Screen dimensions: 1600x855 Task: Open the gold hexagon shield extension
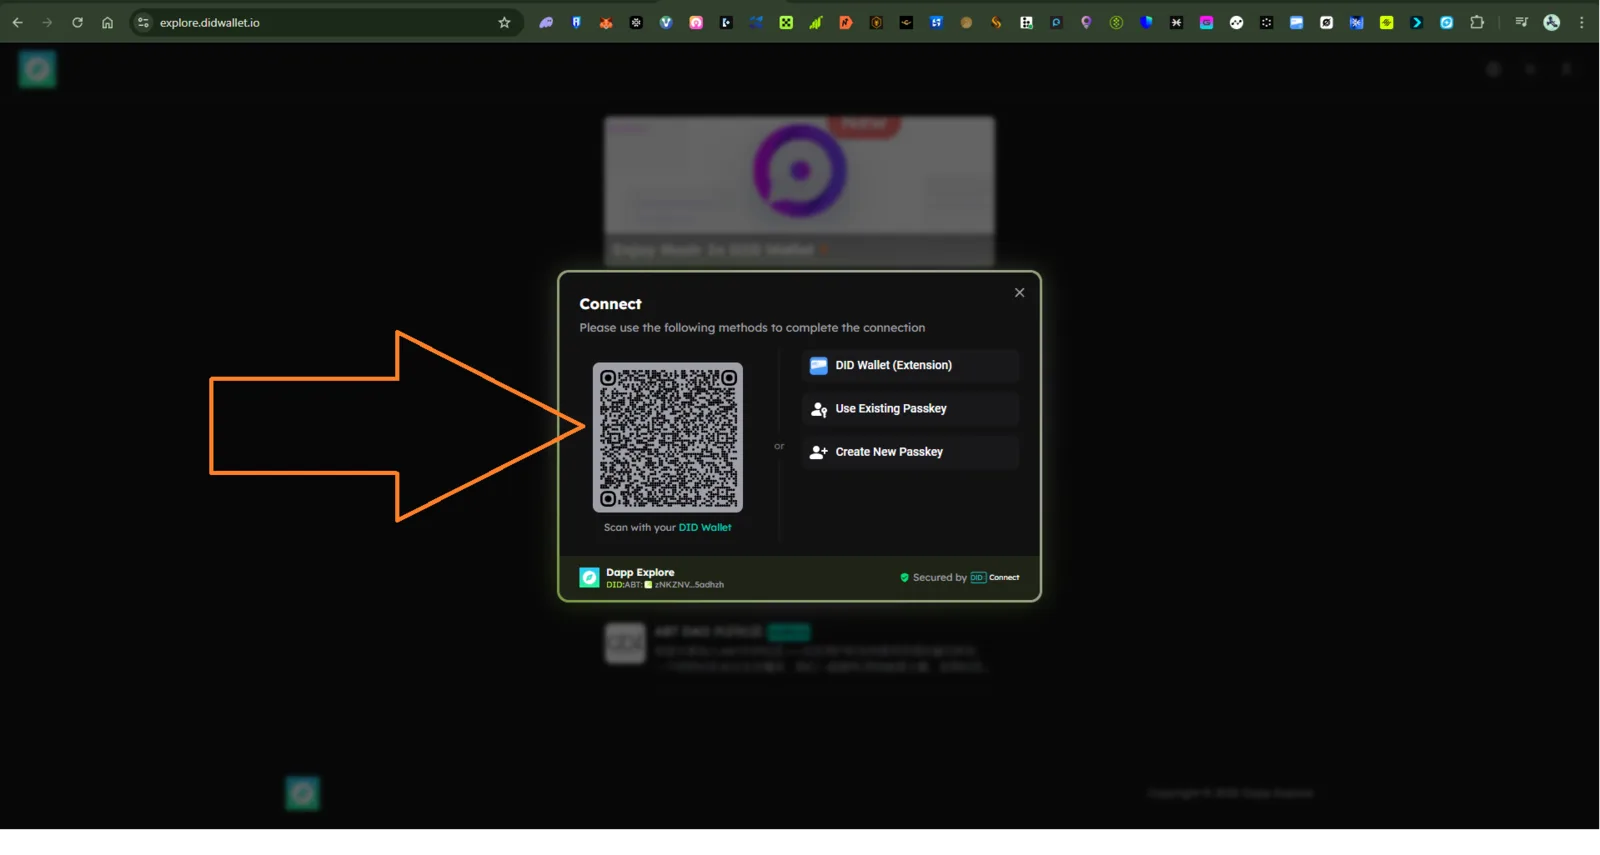coord(876,23)
